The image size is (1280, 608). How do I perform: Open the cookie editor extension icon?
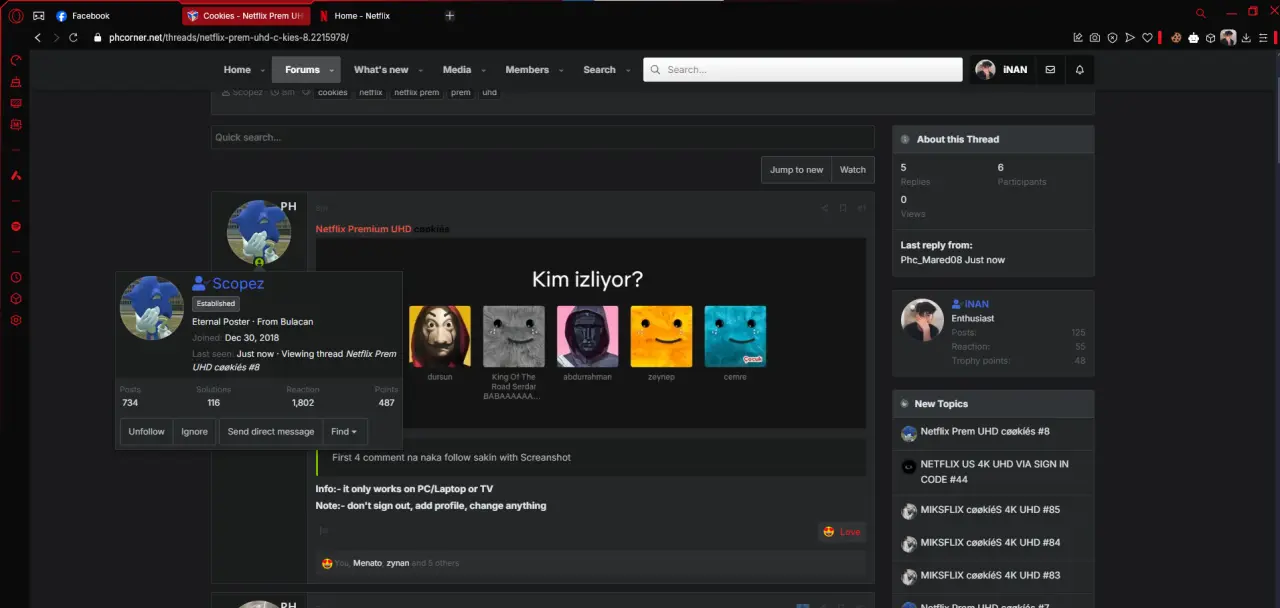[1177, 38]
